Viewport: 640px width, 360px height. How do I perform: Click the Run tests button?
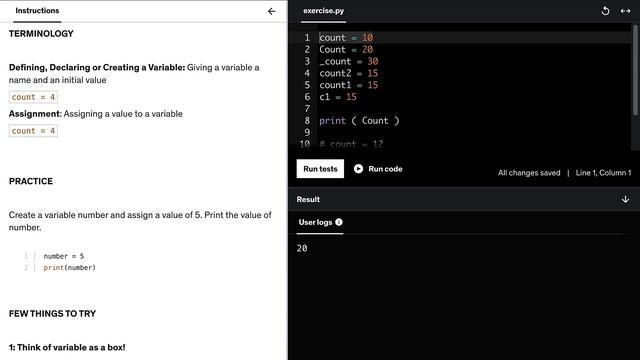pyautogui.click(x=320, y=169)
